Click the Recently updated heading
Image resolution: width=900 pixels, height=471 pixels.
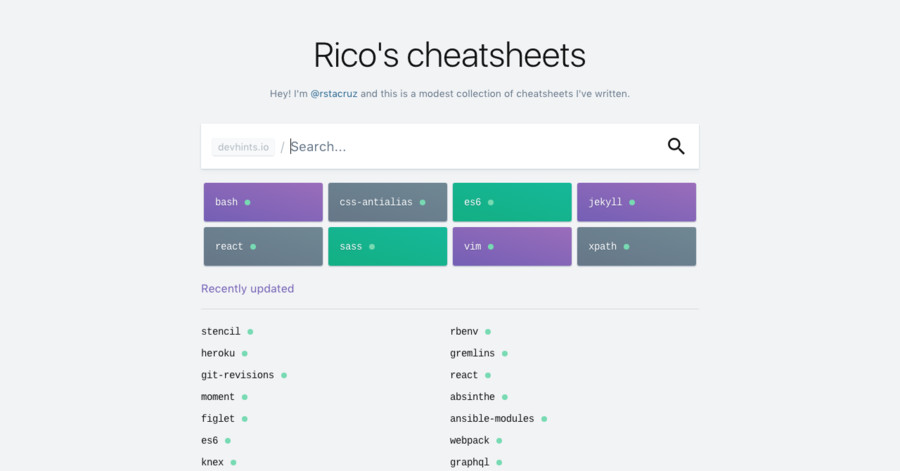(247, 289)
